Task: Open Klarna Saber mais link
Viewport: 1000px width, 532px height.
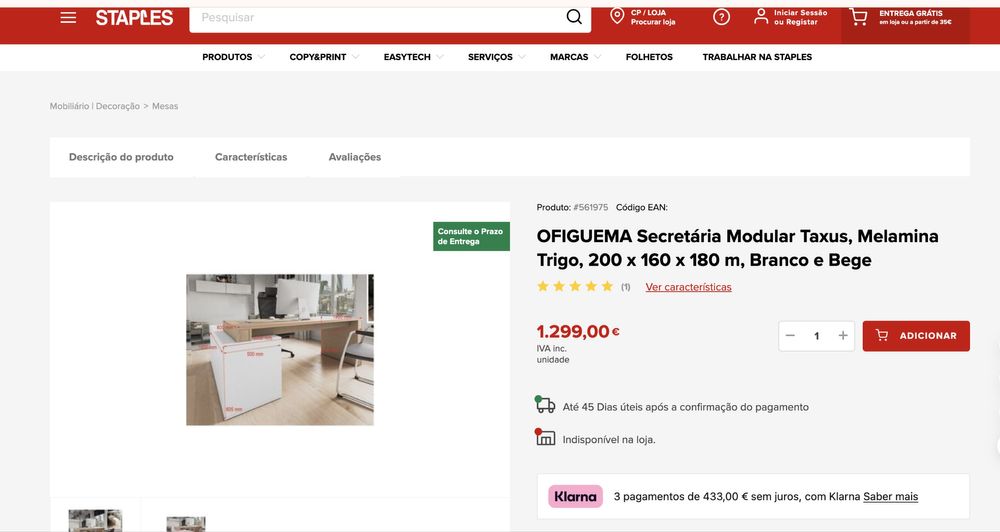Action: tap(890, 496)
